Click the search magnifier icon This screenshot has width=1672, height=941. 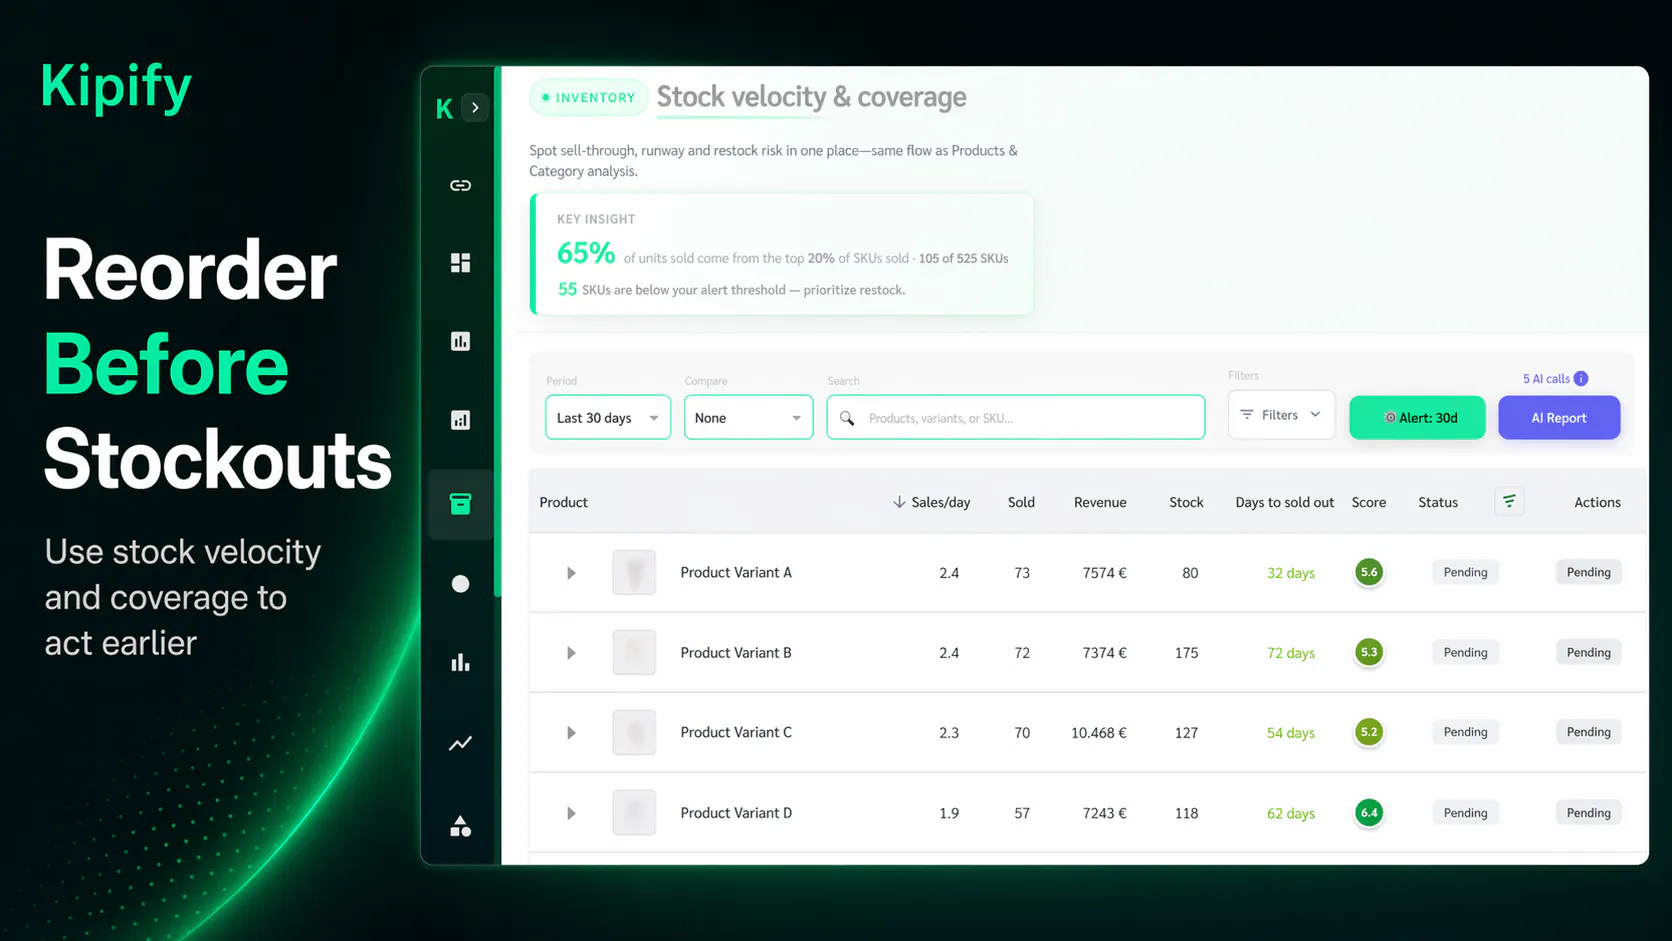click(847, 418)
